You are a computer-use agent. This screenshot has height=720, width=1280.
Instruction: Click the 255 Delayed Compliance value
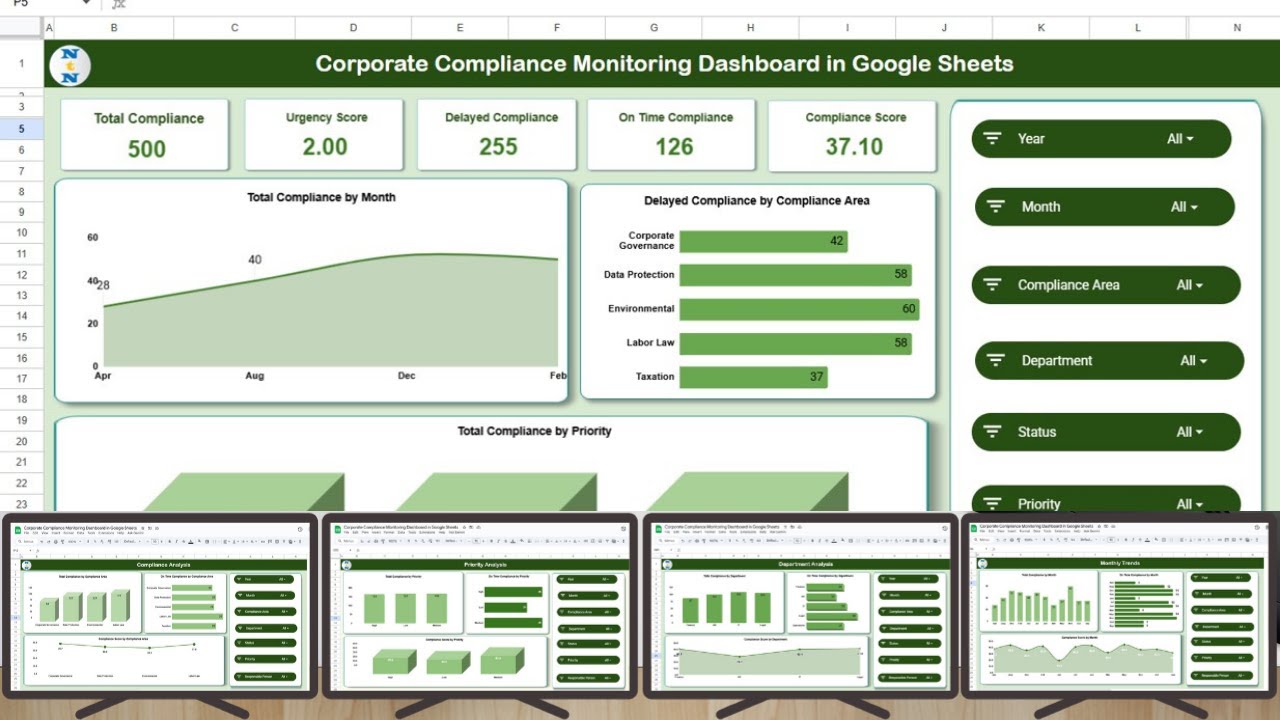pyautogui.click(x=498, y=147)
